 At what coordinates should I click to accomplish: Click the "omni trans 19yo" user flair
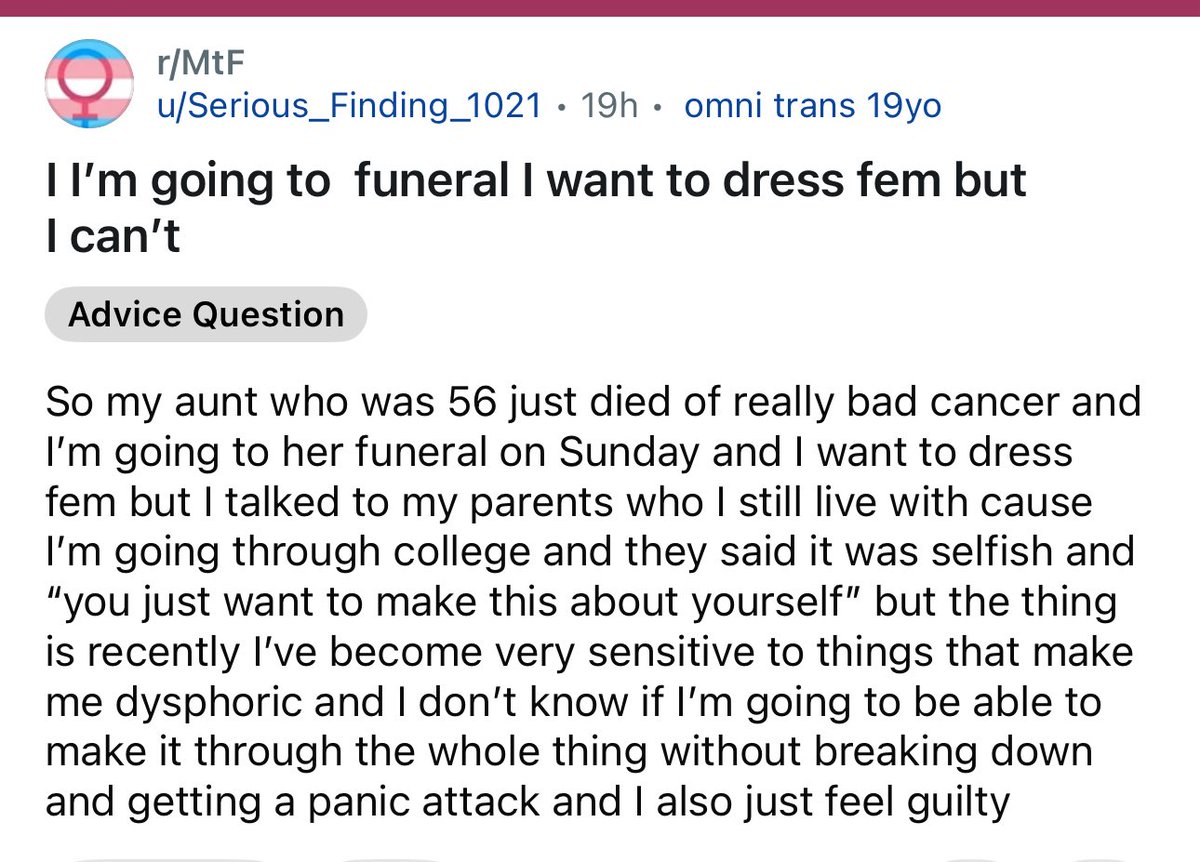tap(812, 104)
